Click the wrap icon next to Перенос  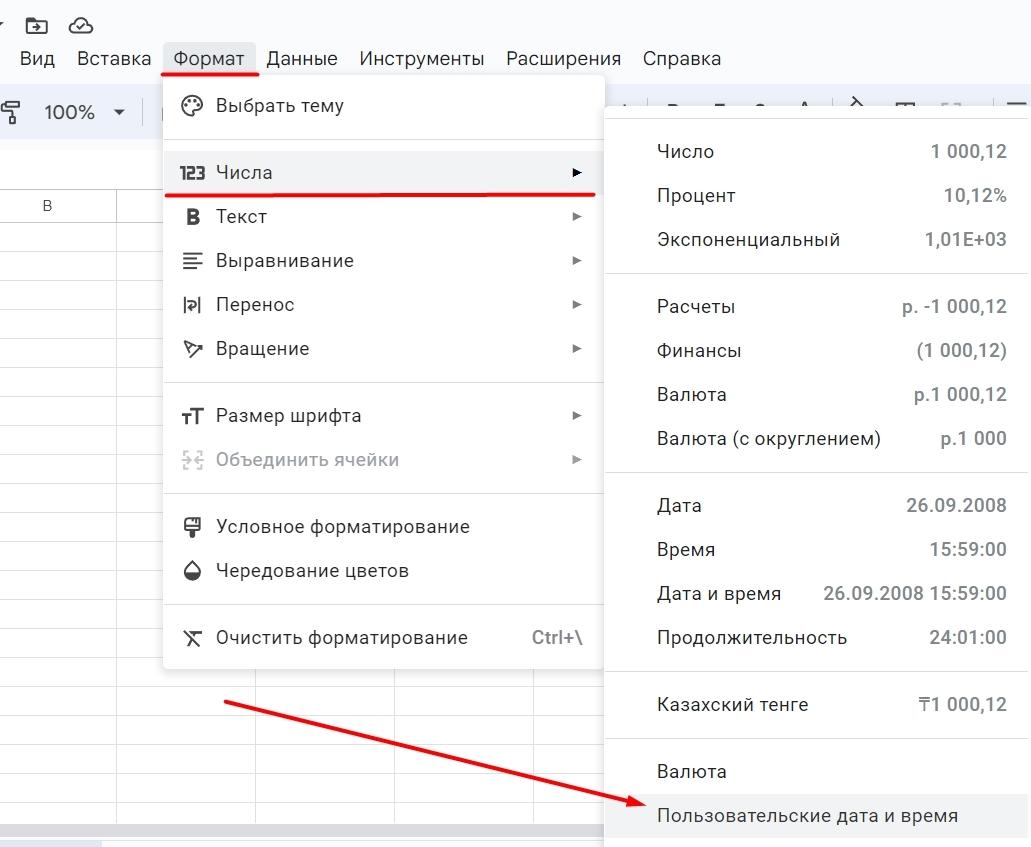191,305
